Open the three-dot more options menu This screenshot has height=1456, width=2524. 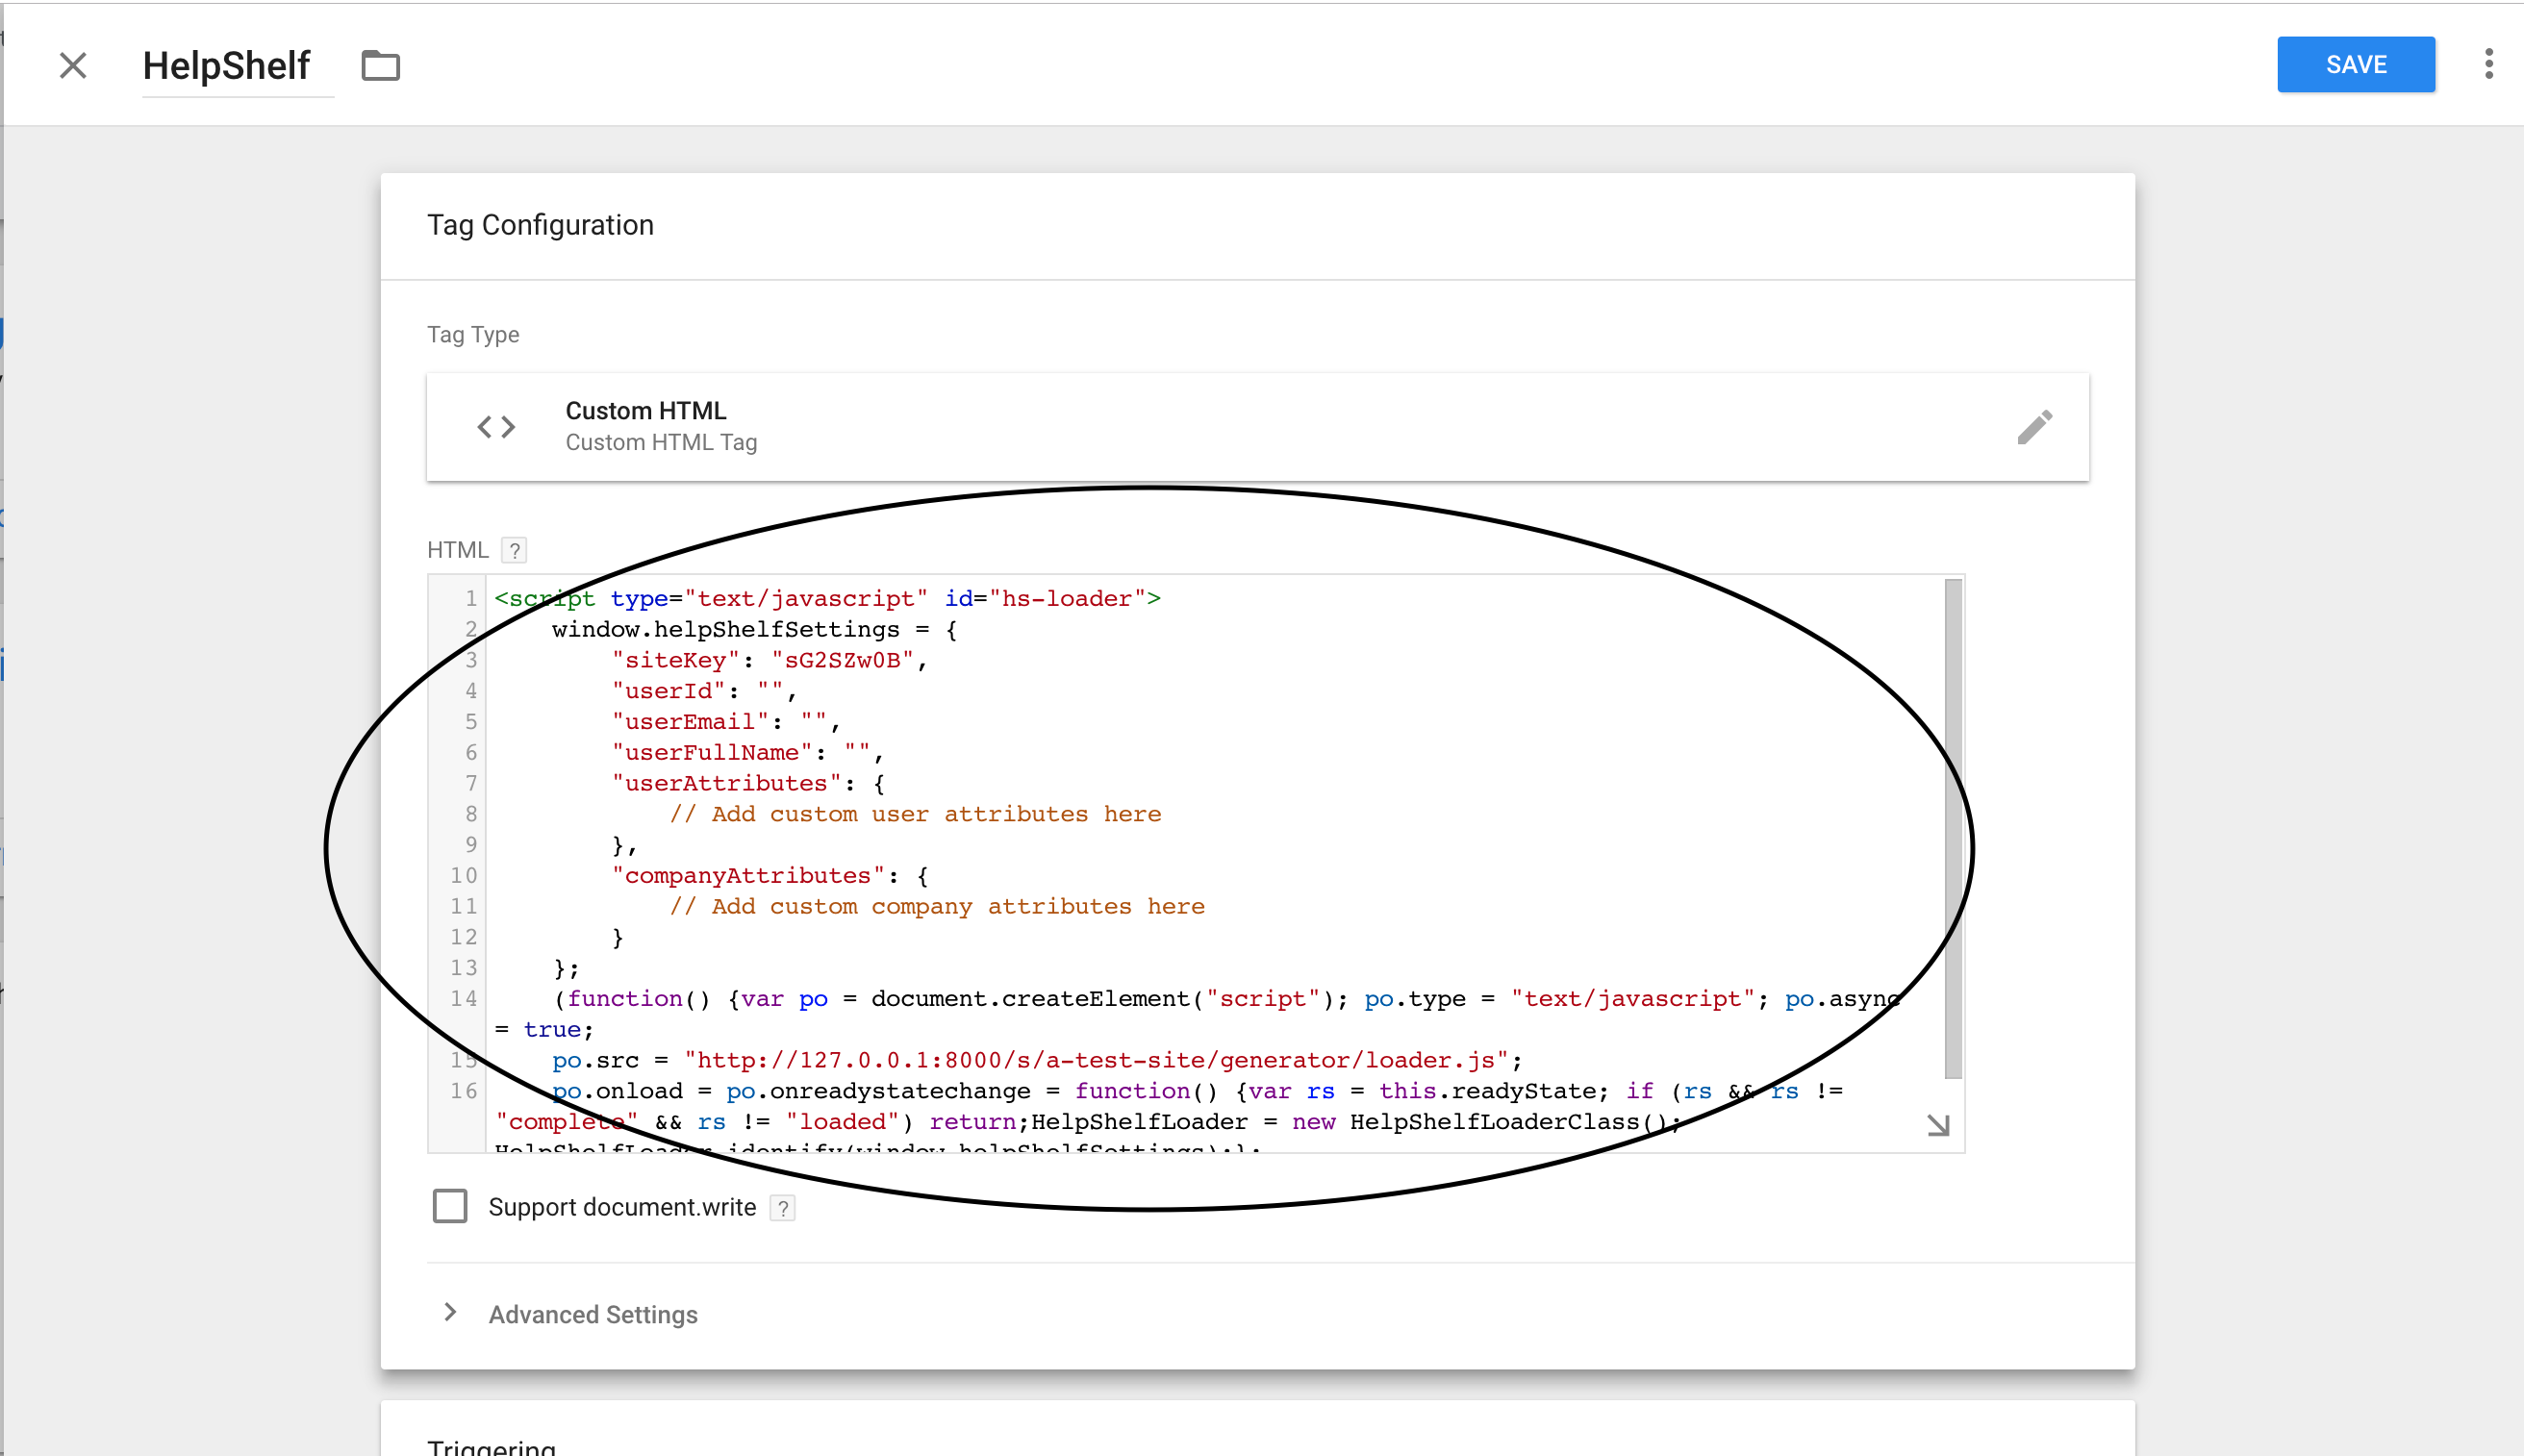pyautogui.click(x=2488, y=64)
